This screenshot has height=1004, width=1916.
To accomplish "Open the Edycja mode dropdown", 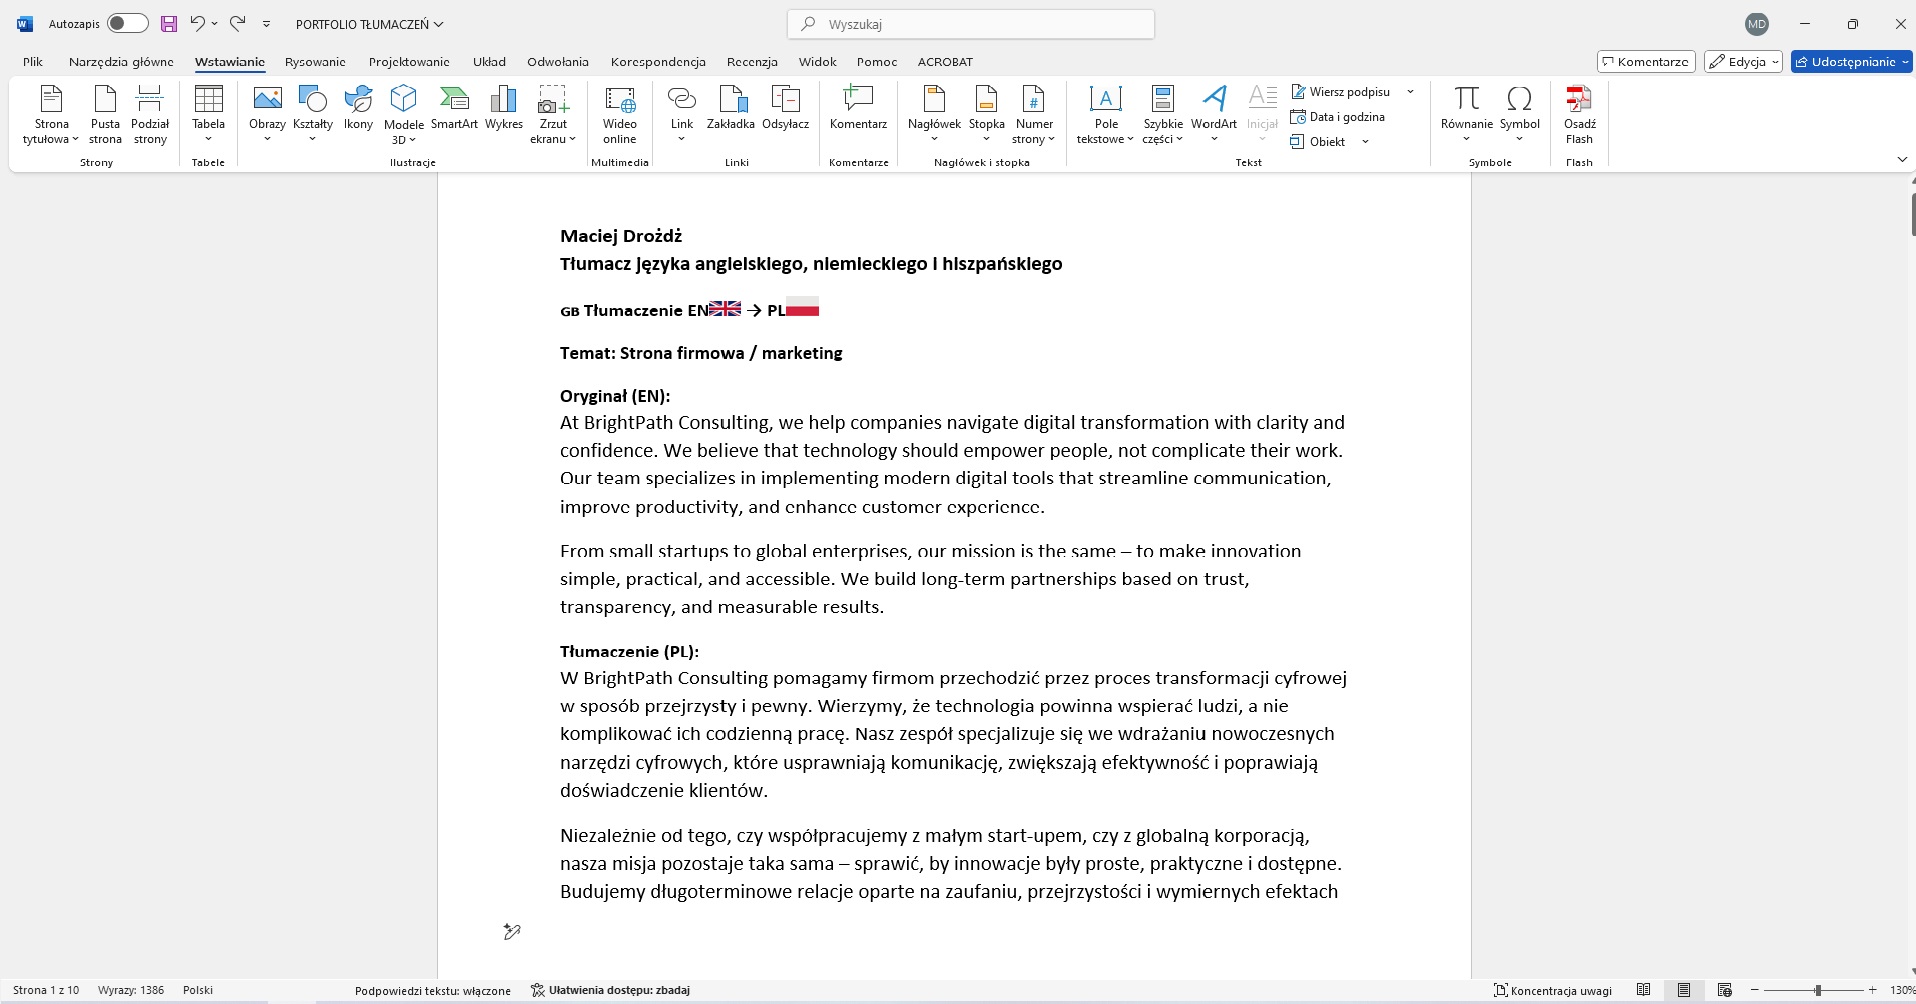I will point(1743,62).
